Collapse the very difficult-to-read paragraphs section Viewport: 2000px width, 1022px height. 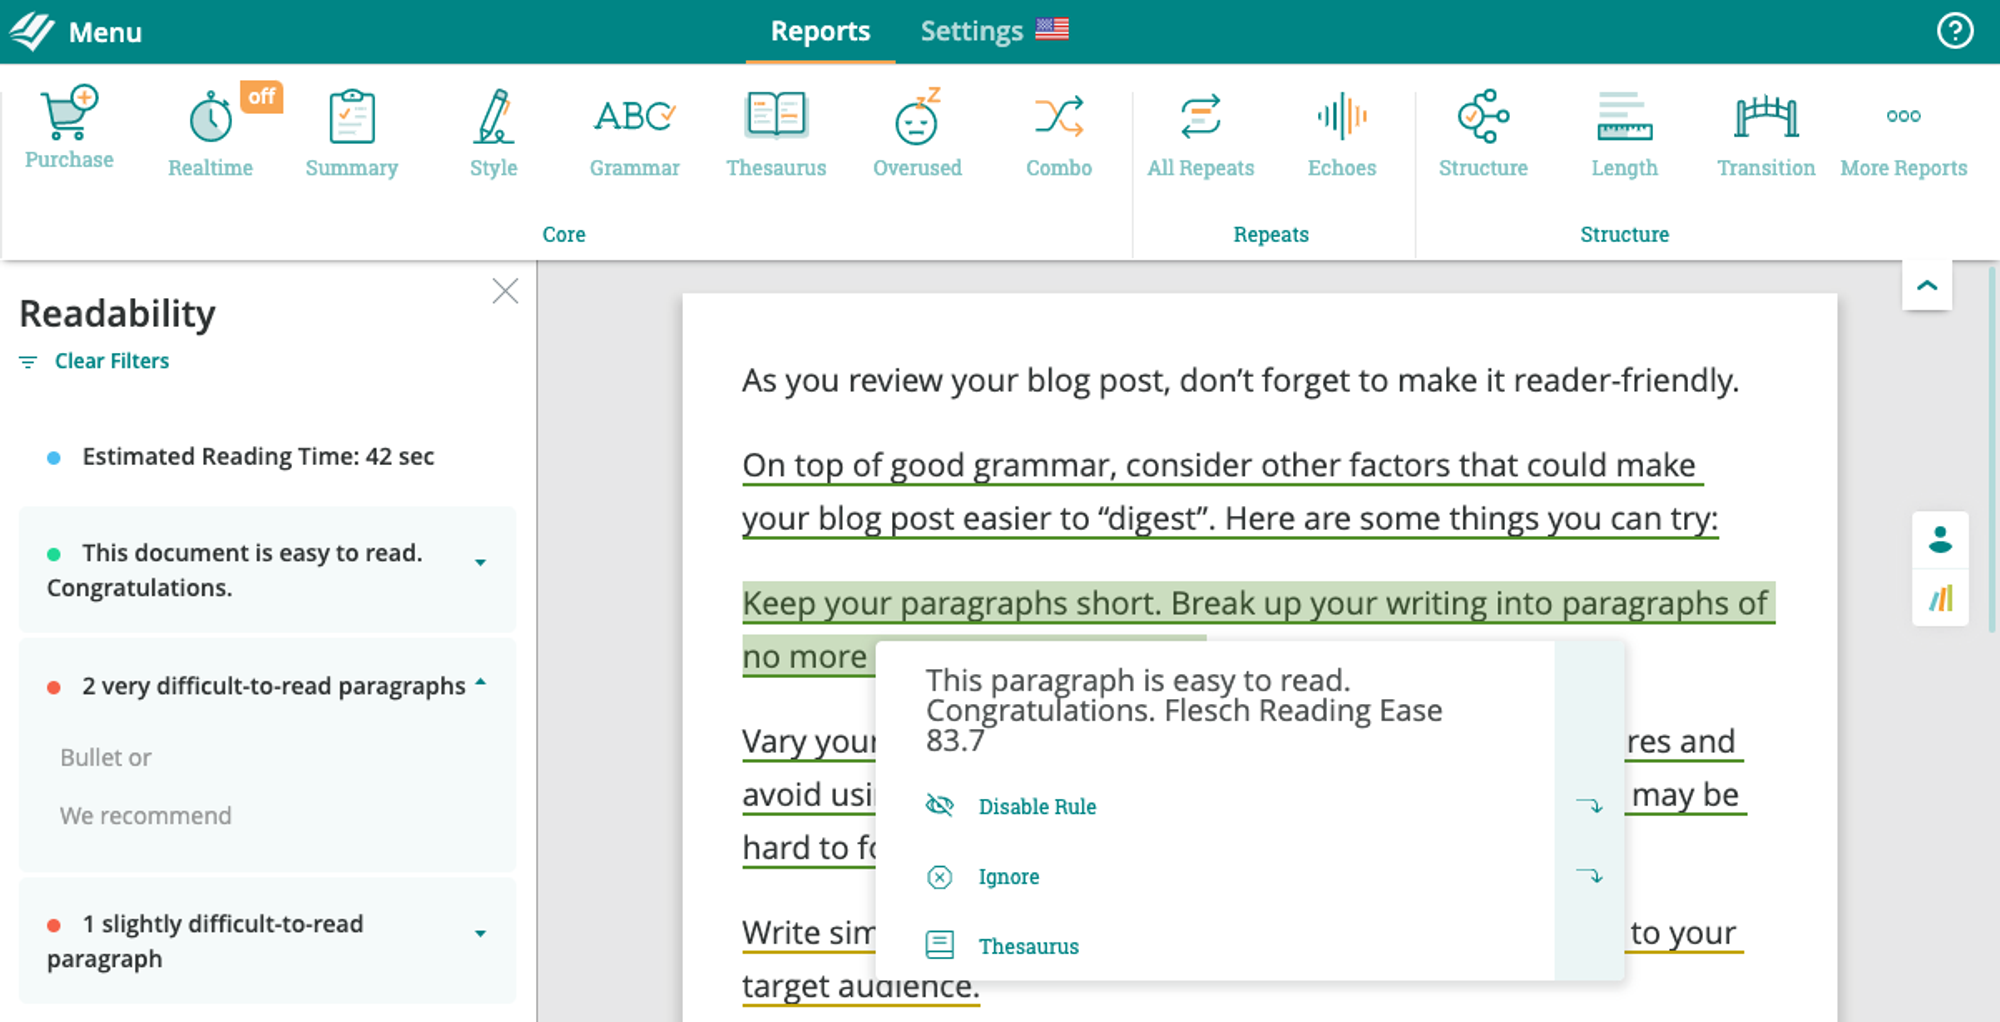tap(481, 683)
